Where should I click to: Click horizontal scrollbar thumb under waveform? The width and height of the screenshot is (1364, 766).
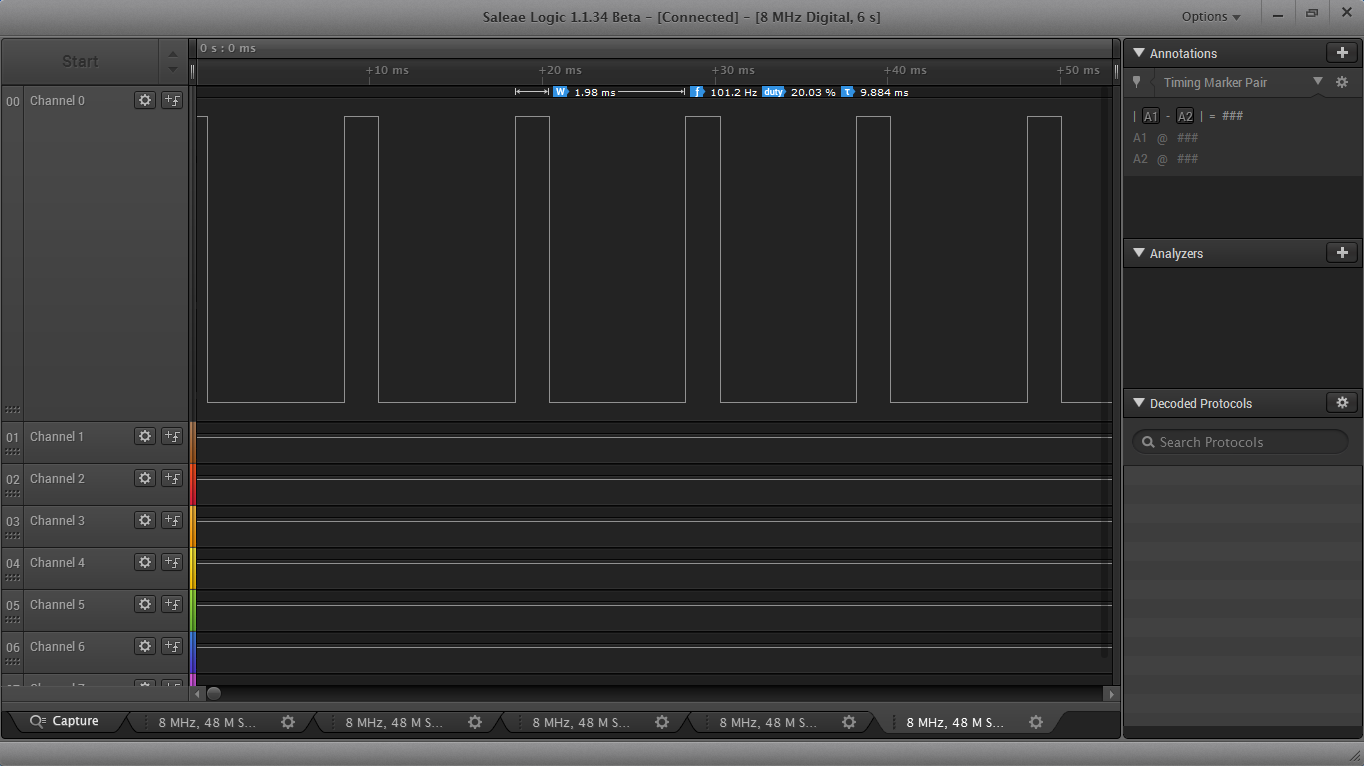click(213, 693)
